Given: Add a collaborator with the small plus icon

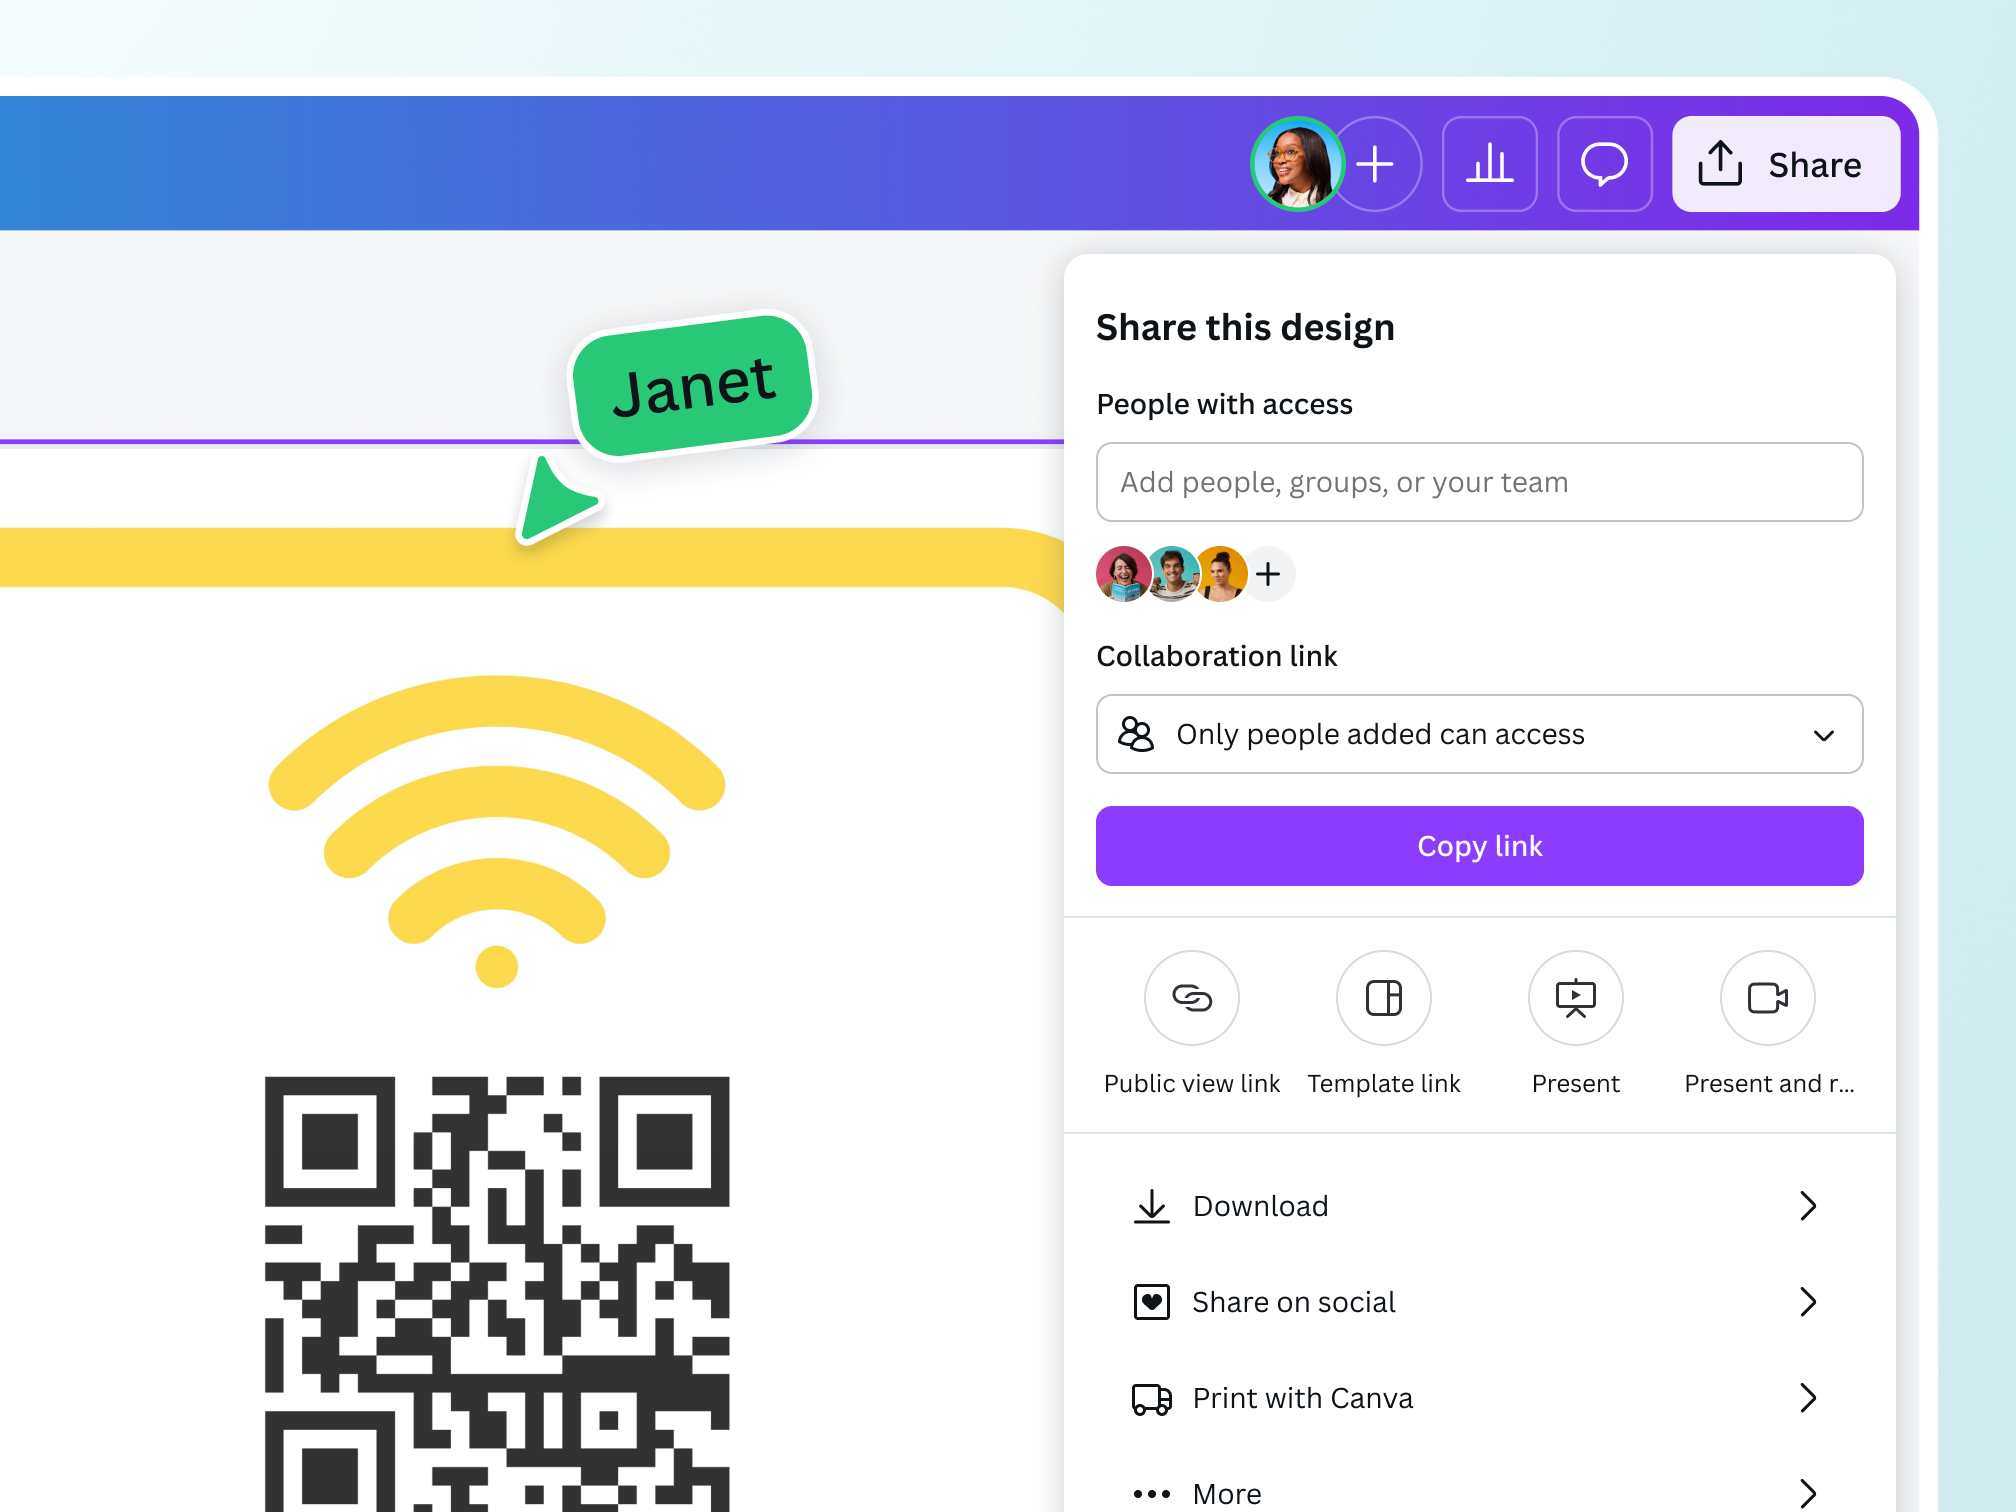Looking at the screenshot, I should pos(1268,574).
